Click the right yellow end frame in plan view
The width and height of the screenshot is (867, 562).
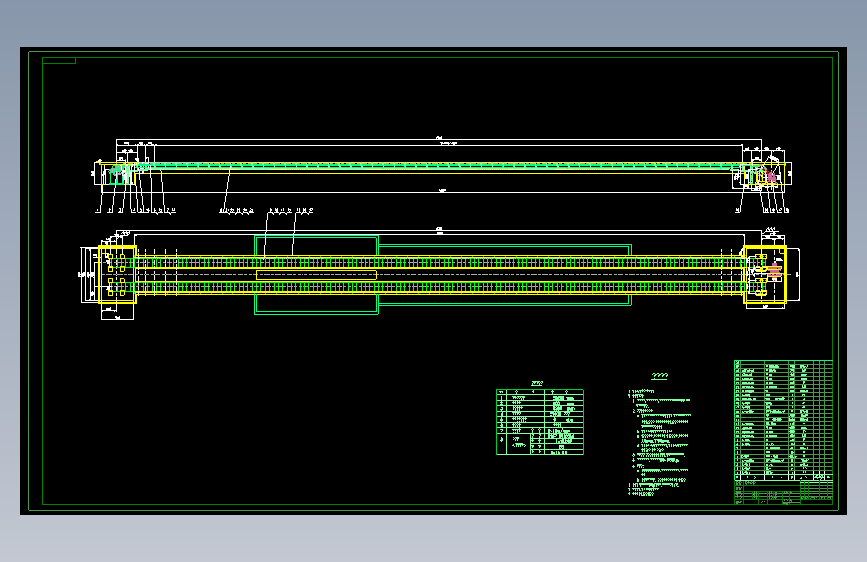[765, 274]
